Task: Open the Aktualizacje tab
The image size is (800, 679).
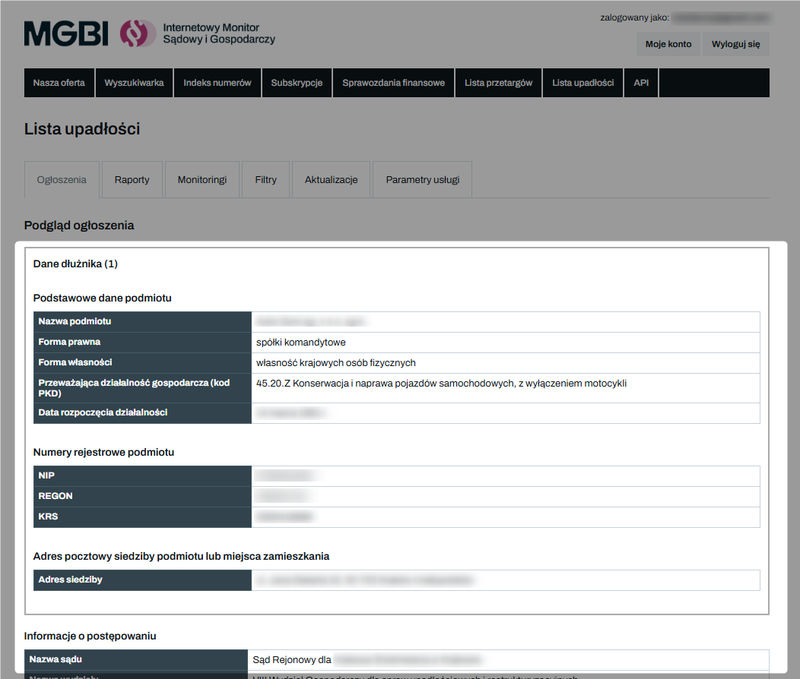Action: click(331, 180)
